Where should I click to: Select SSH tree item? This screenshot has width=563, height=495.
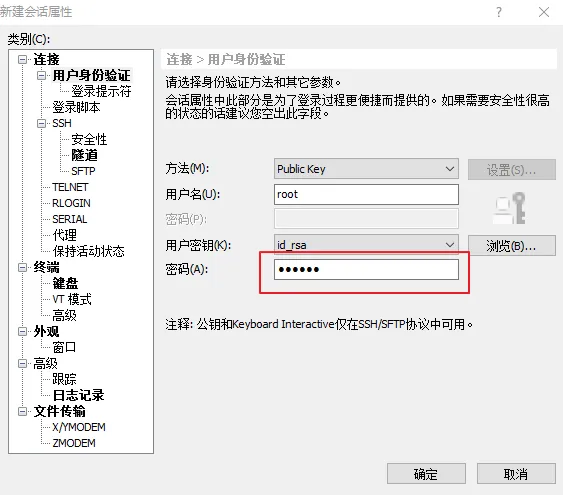(62, 123)
